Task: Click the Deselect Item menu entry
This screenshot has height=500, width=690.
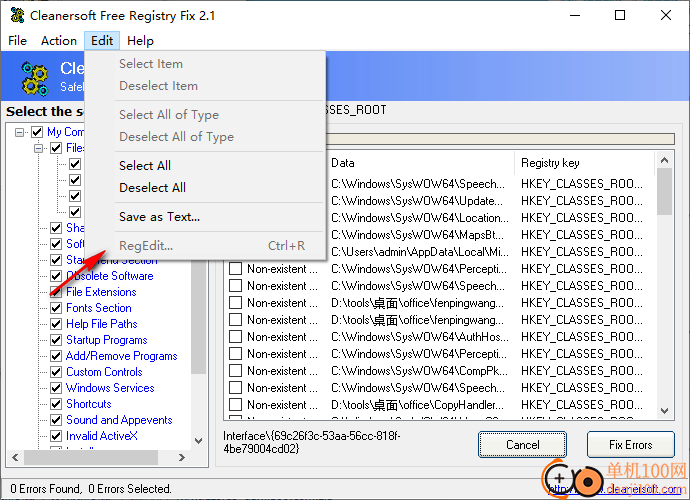Action: 206,85
